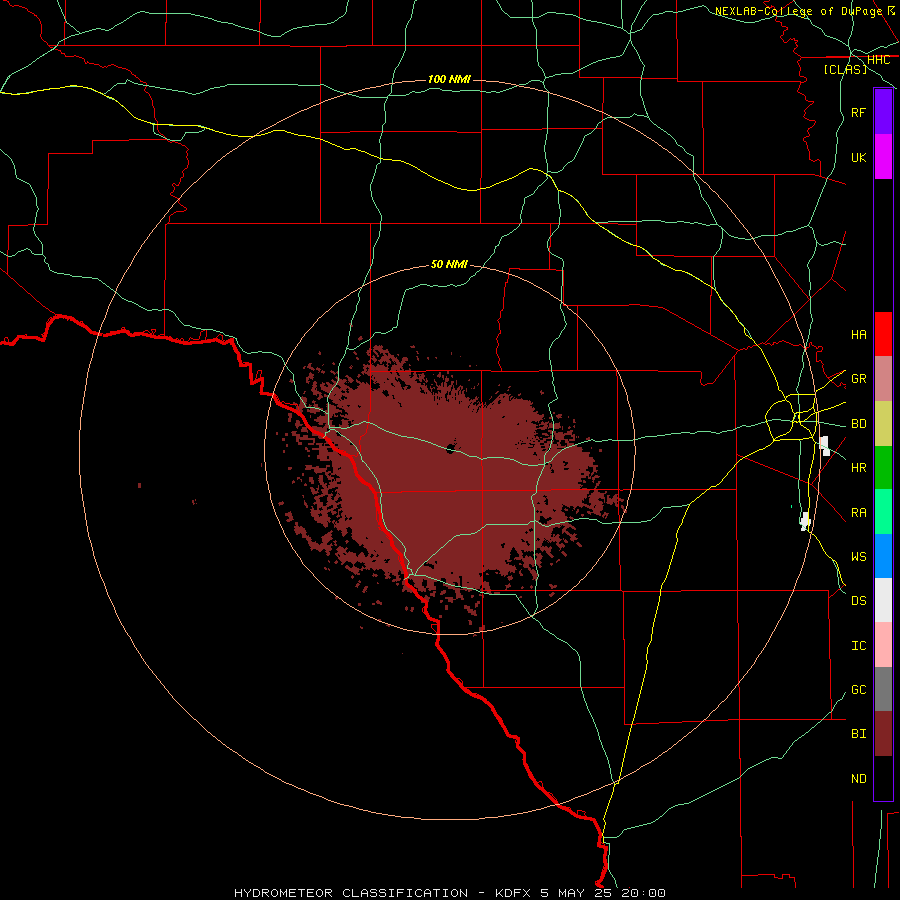The width and height of the screenshot is (900, 900).
Task: Click the GC legend label
Action: [858, 689]
